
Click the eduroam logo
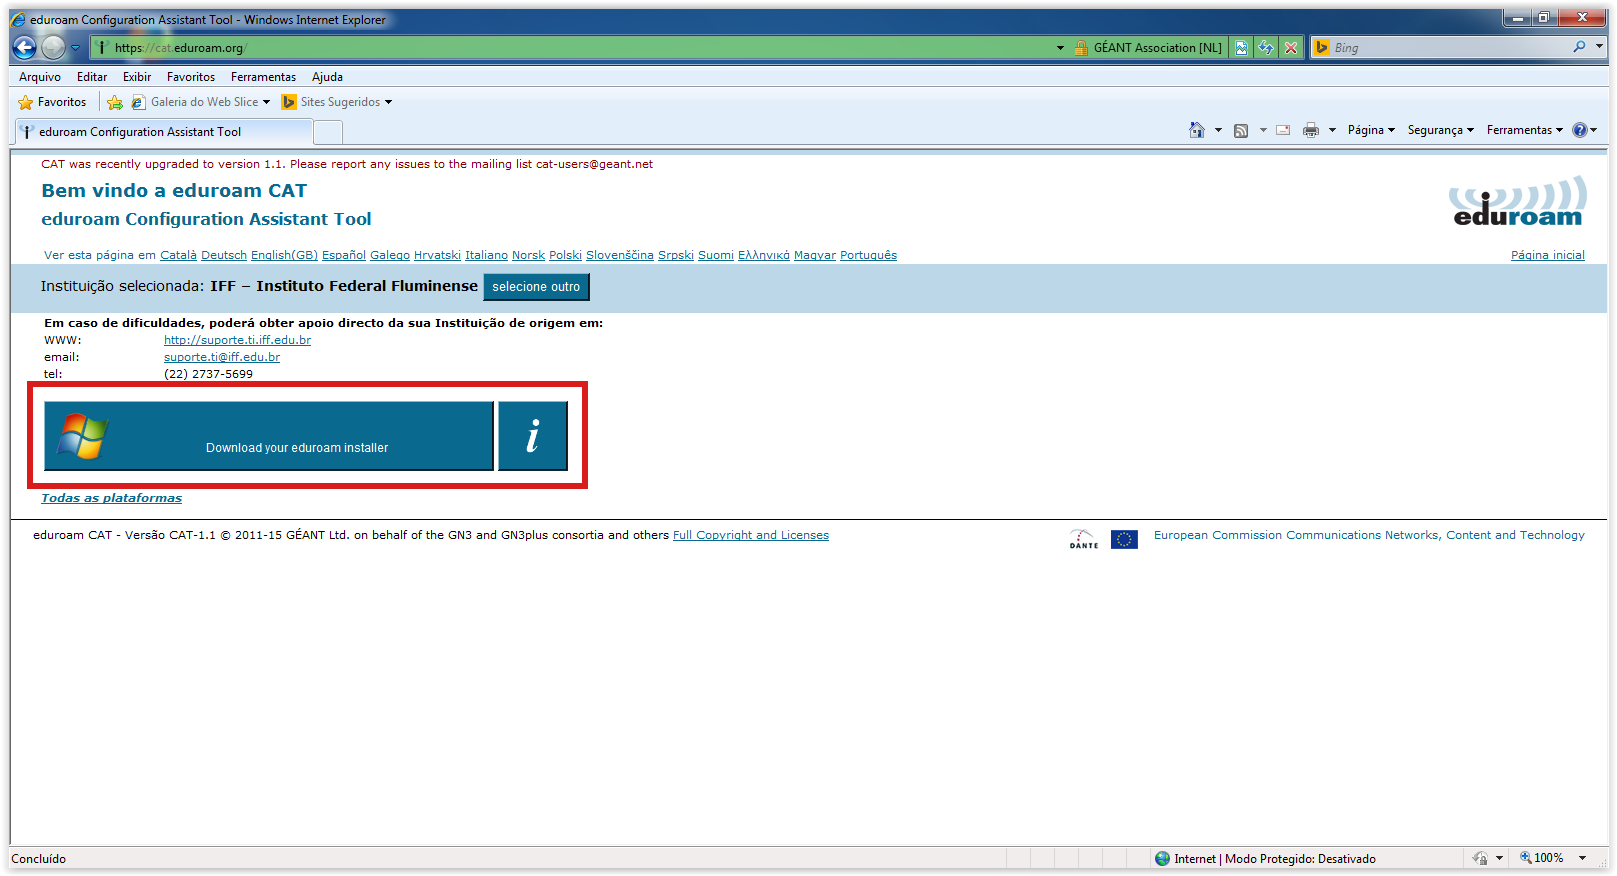tap(1517, 201)
